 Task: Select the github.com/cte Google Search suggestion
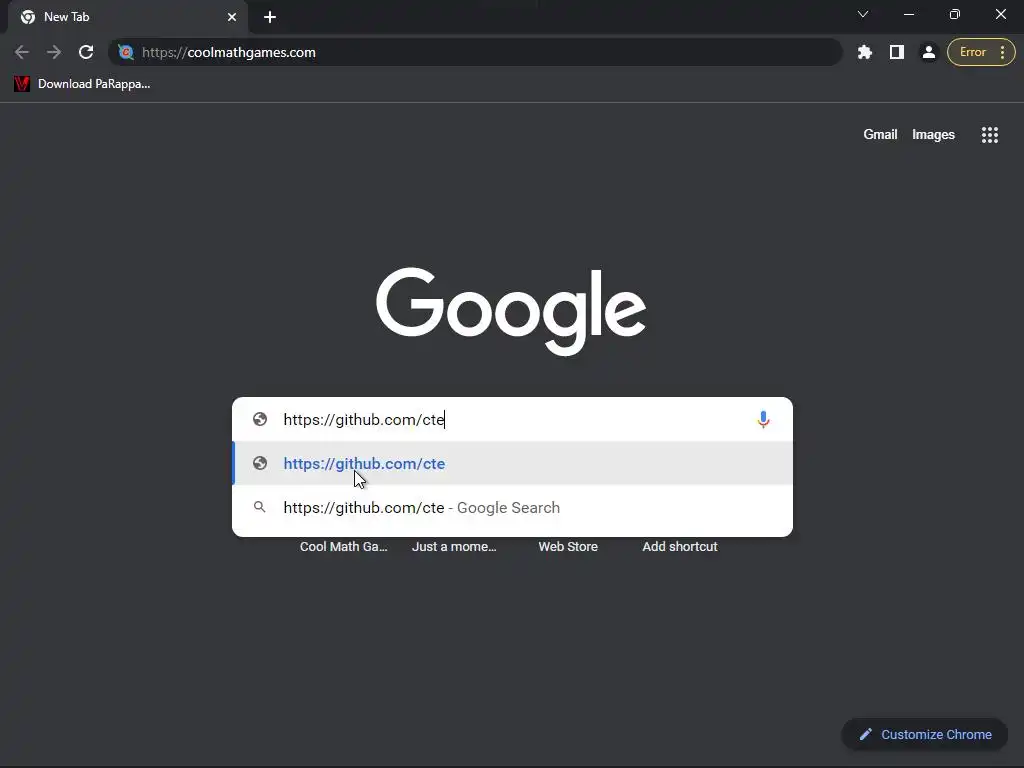513,507
